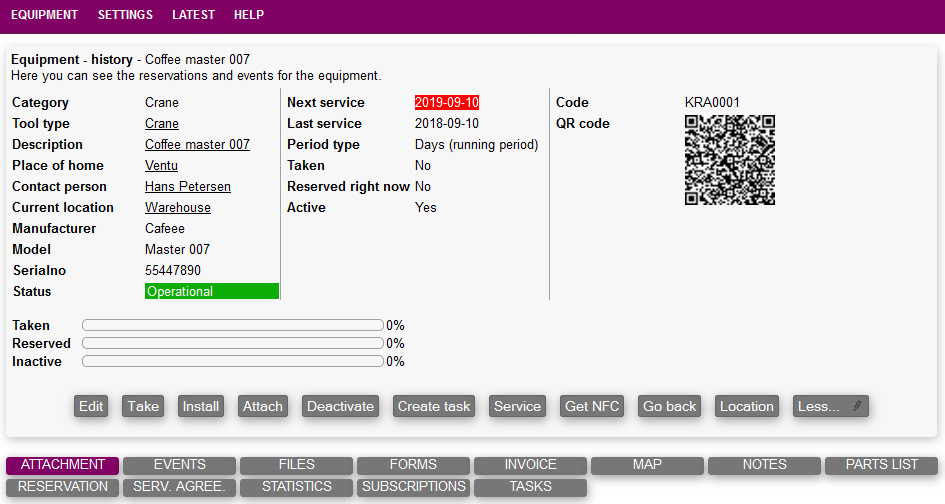
Task: Open the EQUIPMENT menu
Action: click(x=44, y=15)
